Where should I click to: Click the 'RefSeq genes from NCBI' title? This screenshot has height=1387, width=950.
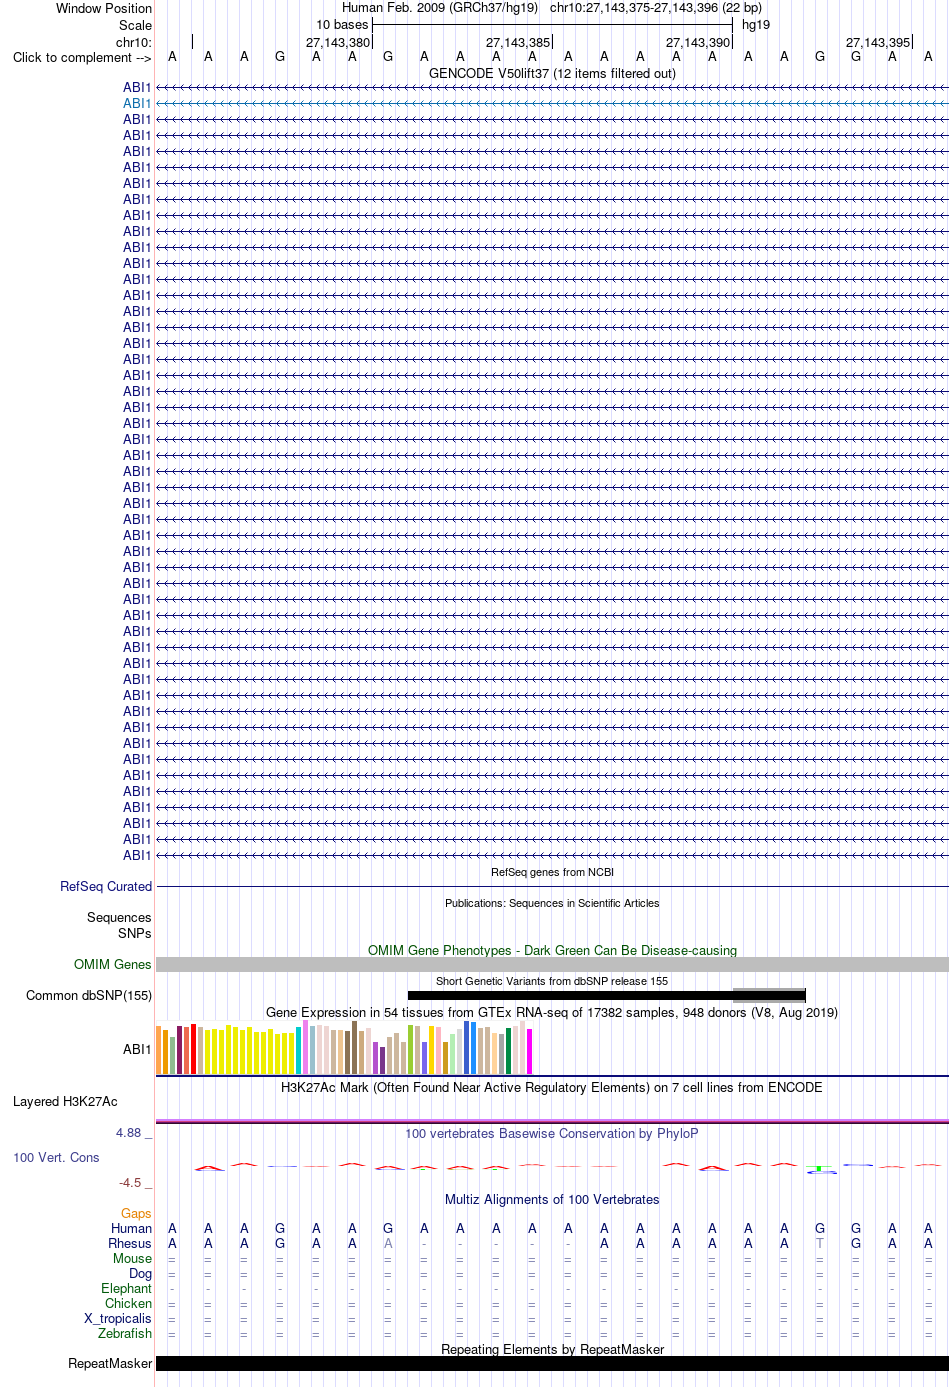coord(552,872)
